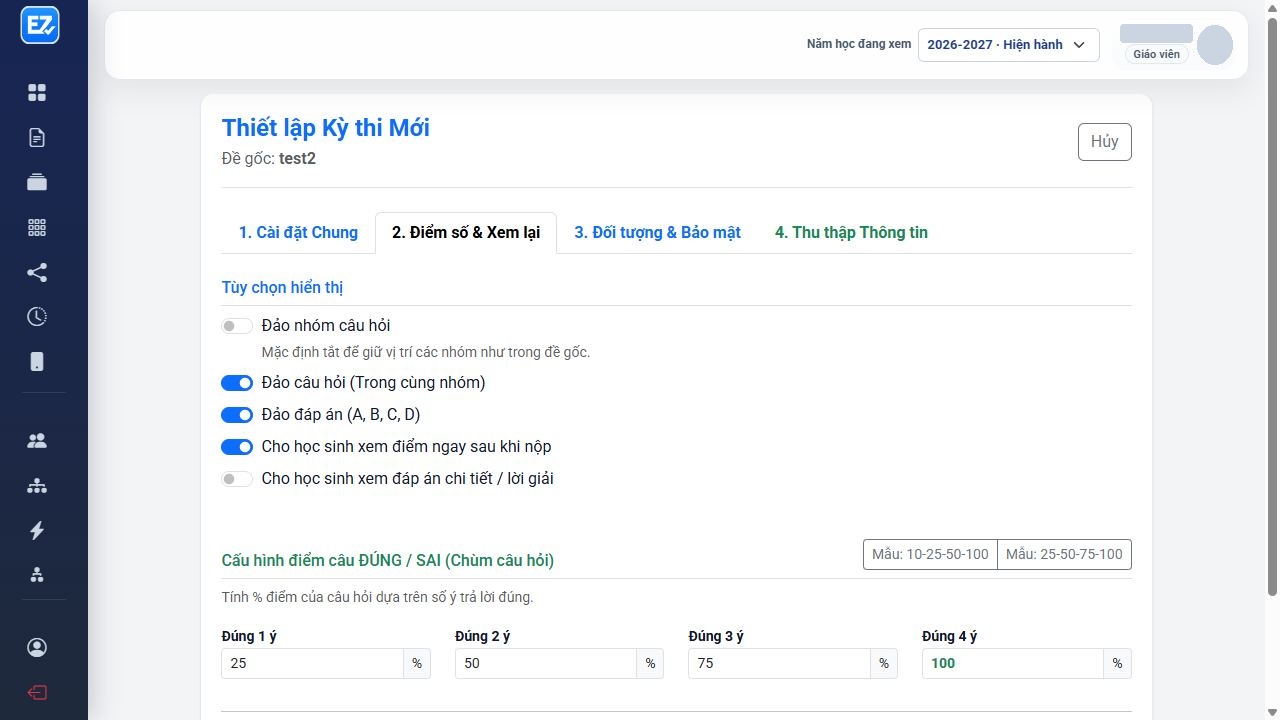Viewport: 1280px width, 720px height.
Task: Click the user avatar at top right
Action: tap(1214, 45)
